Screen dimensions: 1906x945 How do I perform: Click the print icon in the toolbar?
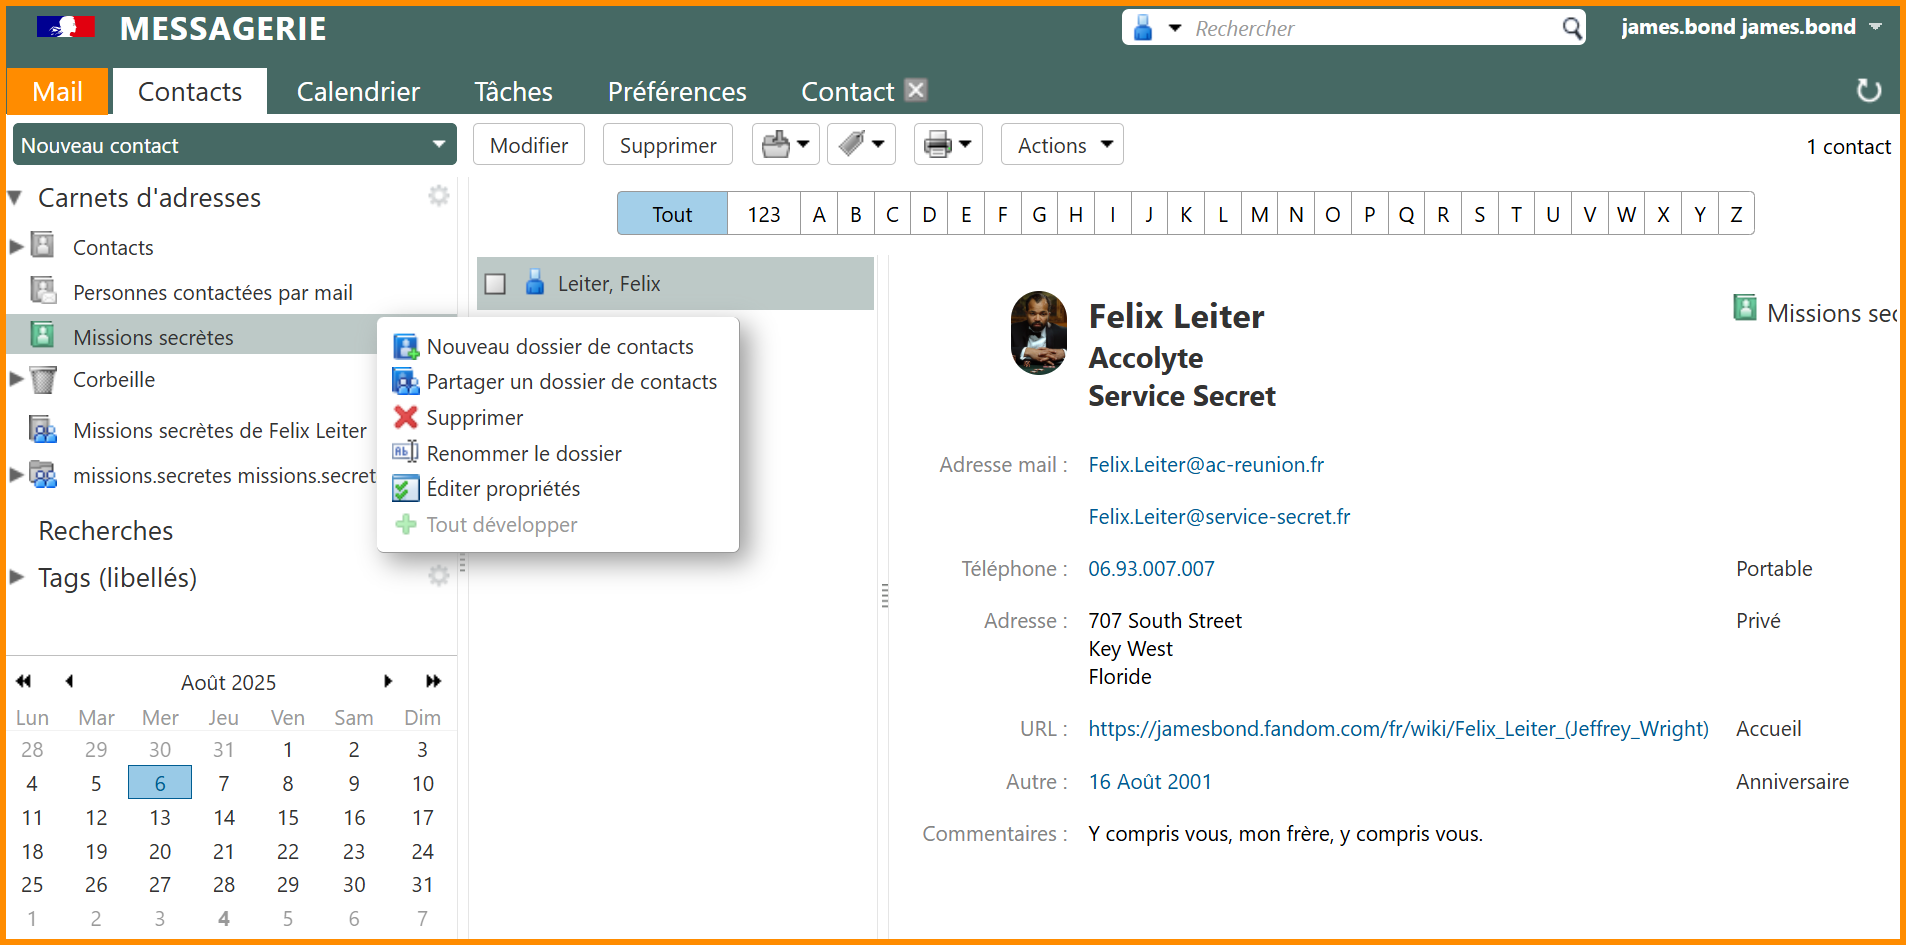(x=938, y=145)
